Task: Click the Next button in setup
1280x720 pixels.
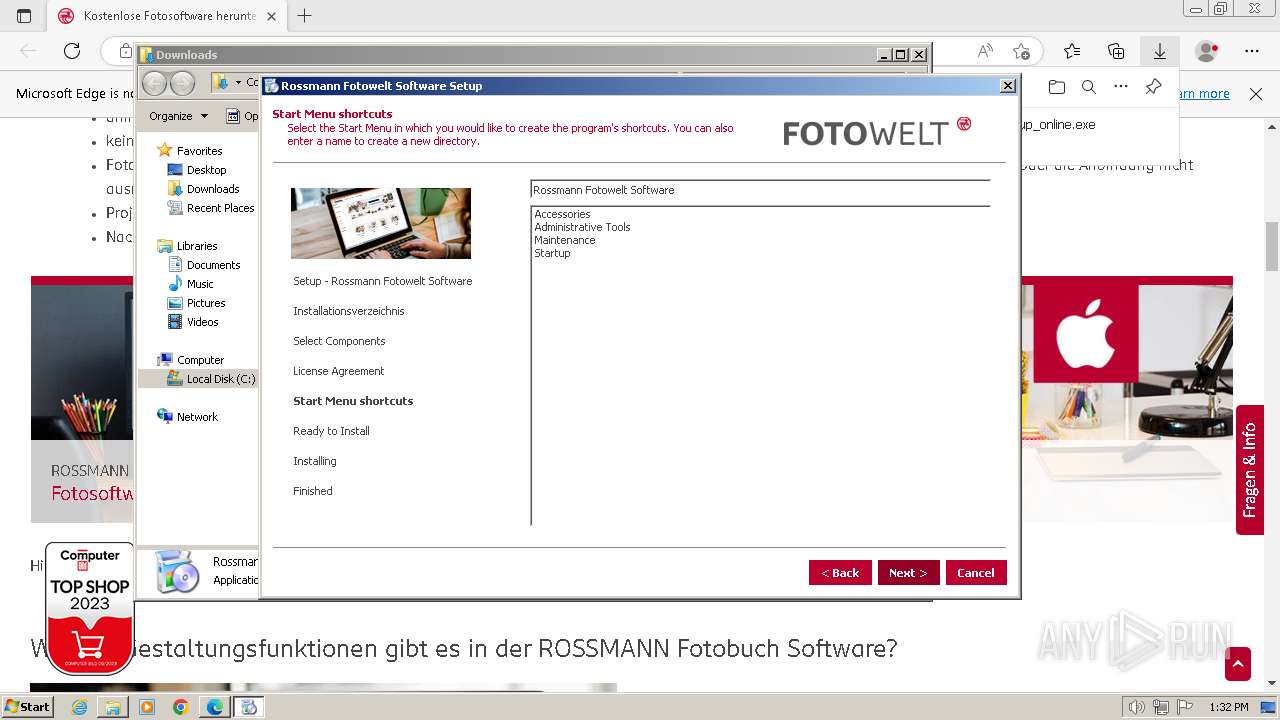Action: (908, 572)
